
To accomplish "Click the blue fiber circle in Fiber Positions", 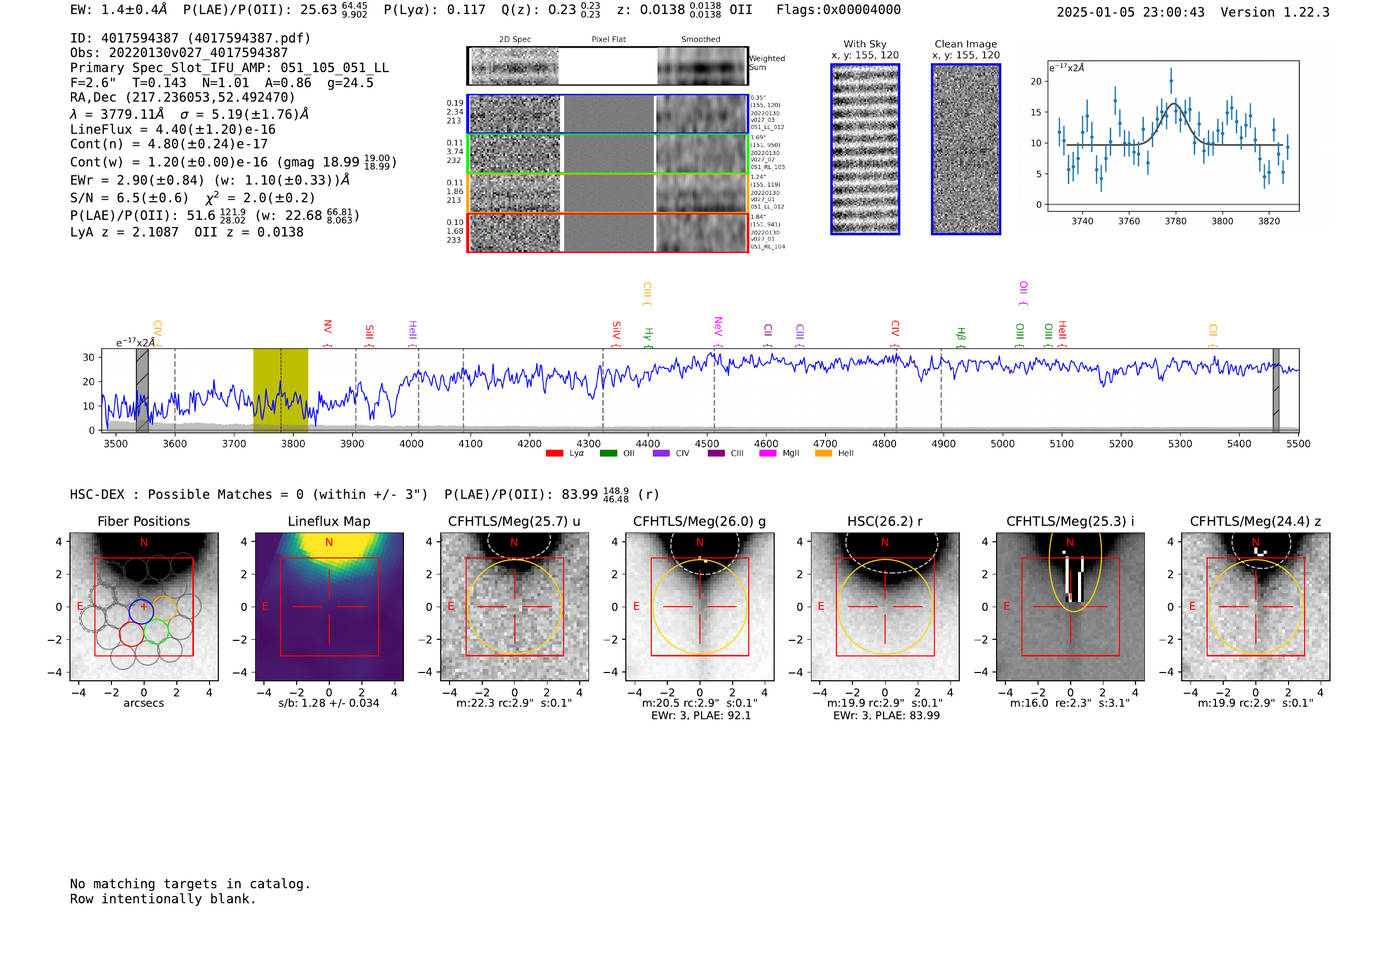I will point(142,611).
